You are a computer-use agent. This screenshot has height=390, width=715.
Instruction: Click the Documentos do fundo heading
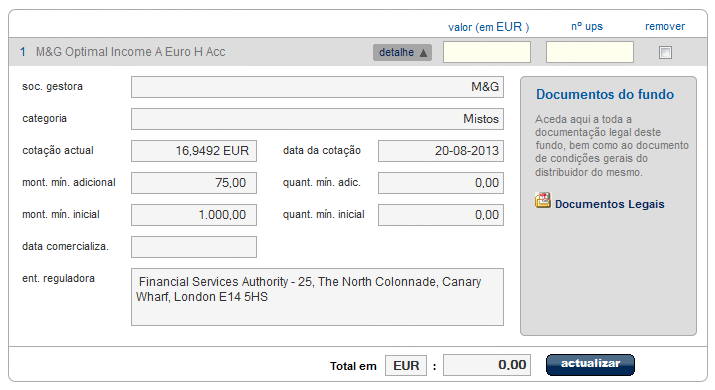coord(605,94)
